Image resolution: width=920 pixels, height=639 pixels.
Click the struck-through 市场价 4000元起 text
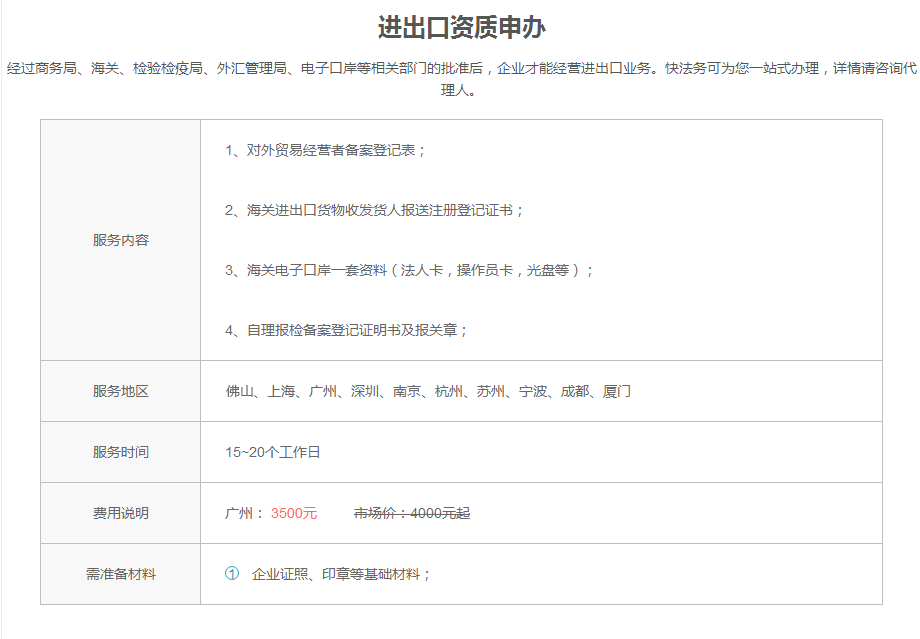tap(412, 513)
